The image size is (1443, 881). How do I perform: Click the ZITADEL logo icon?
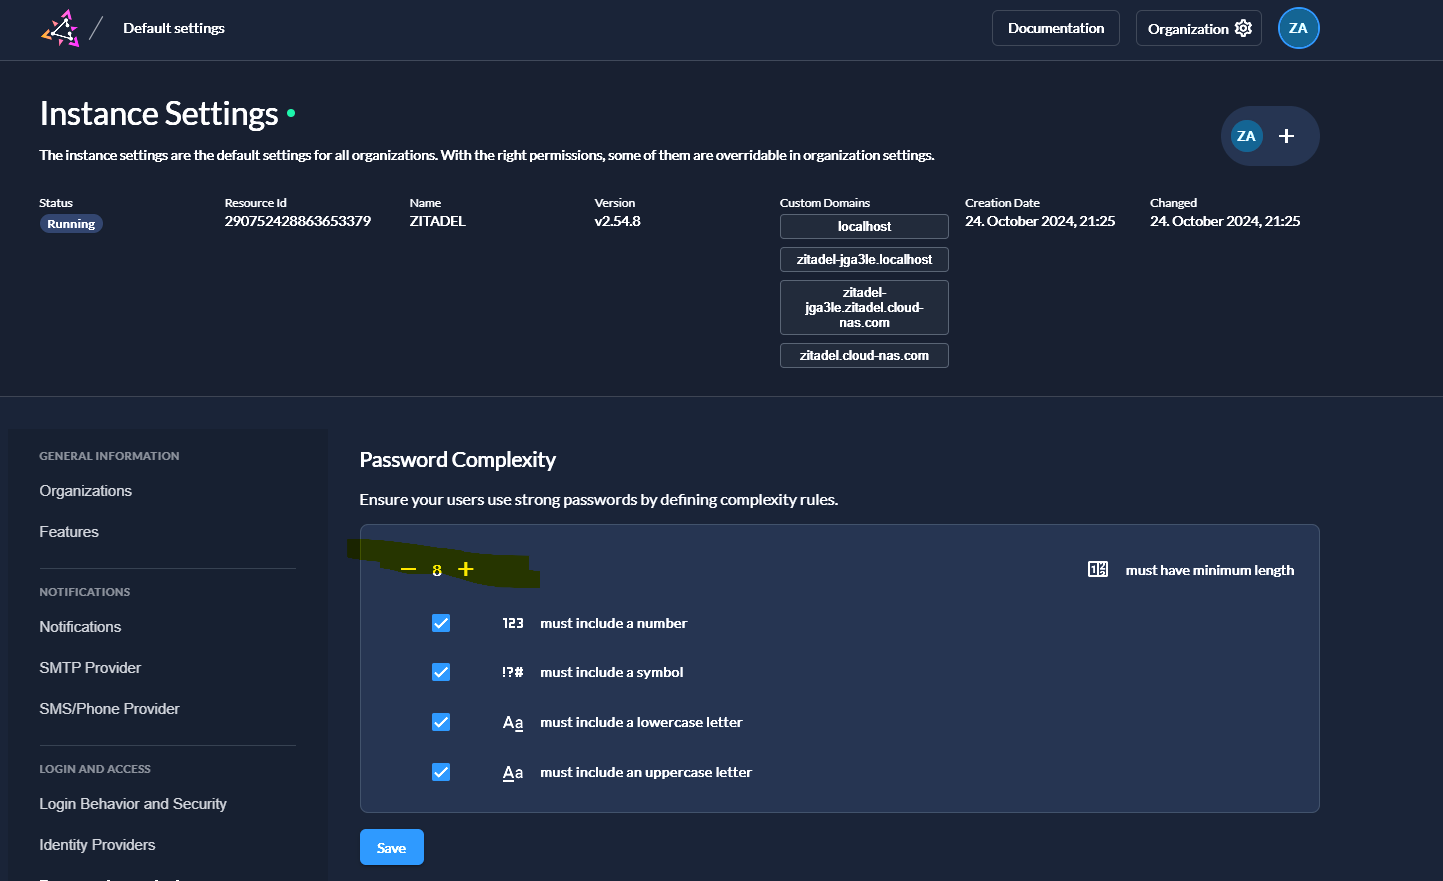click(60, 28)
